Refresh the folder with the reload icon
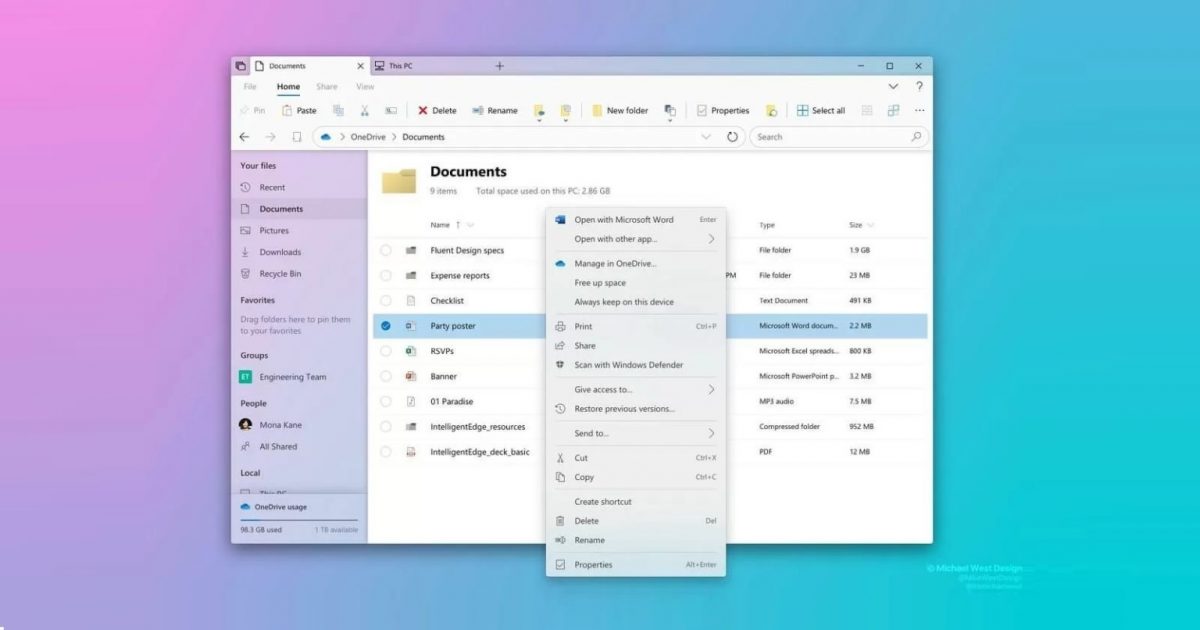This screenshot has height=630, width=1200. [732, 137]
